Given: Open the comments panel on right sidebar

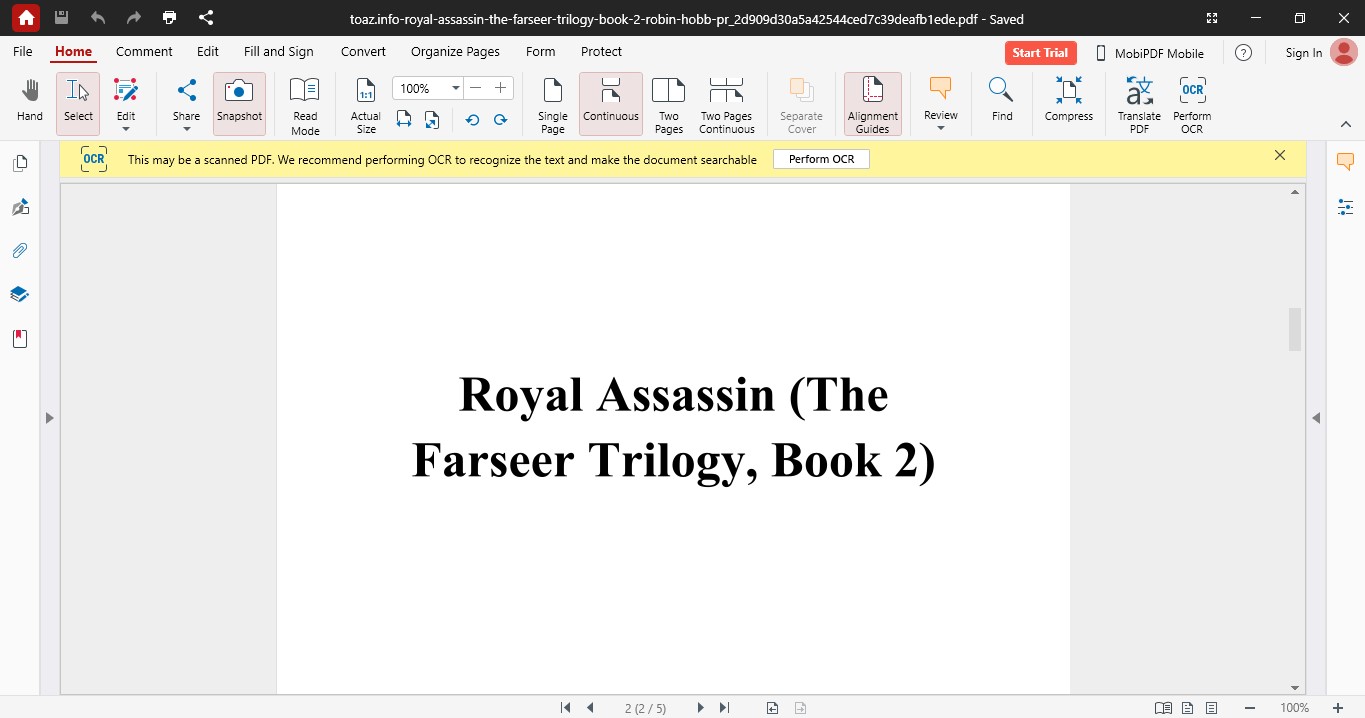Looking at the screenshot, I should click(1345, 162).
